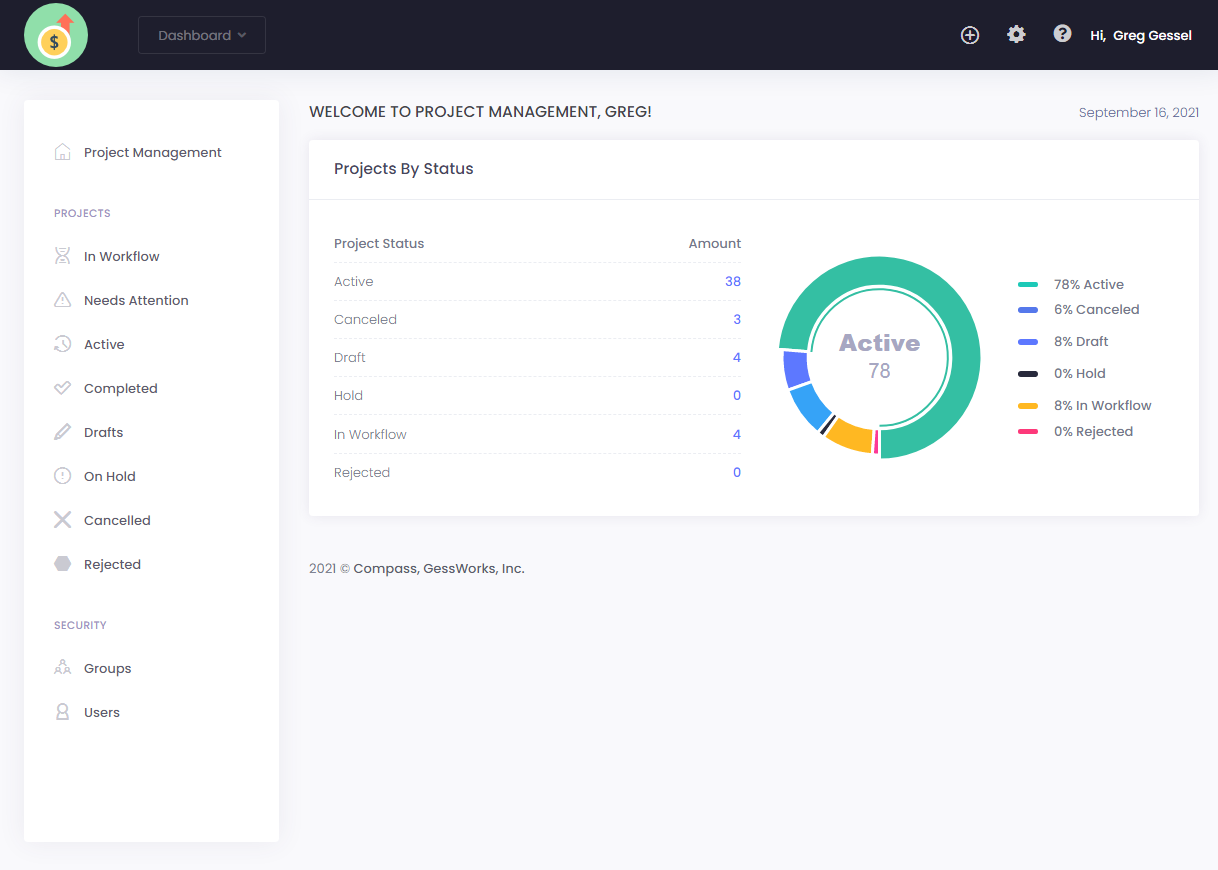This screenshot has height=870, width=1218.
Task: Click the Drafts pencil icon
Action: tap(62, 432)
